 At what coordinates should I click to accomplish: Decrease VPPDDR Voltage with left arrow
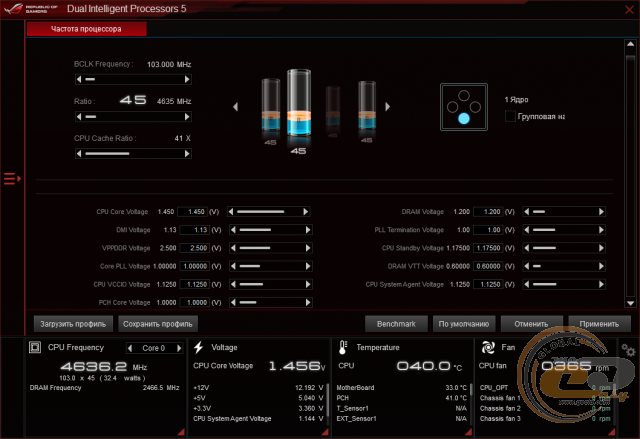pyautogui.click(x=233, y=248)
